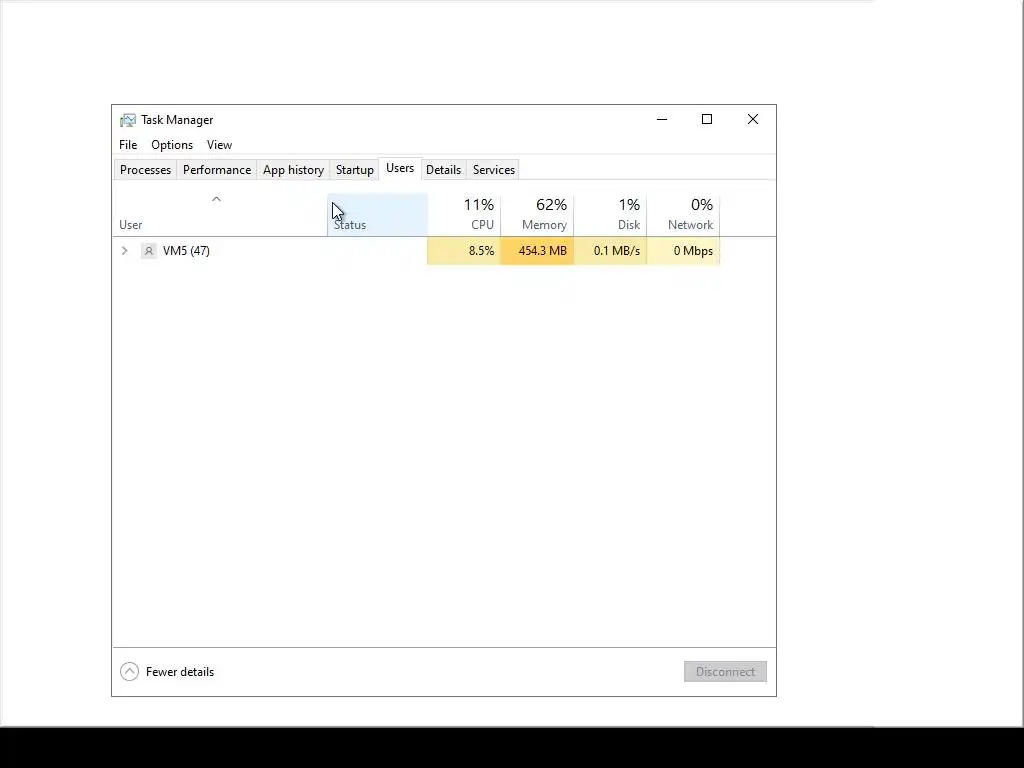Sort by the Memory column header
This screenshot has height=768, width=1024.
[x=537, y=215]
